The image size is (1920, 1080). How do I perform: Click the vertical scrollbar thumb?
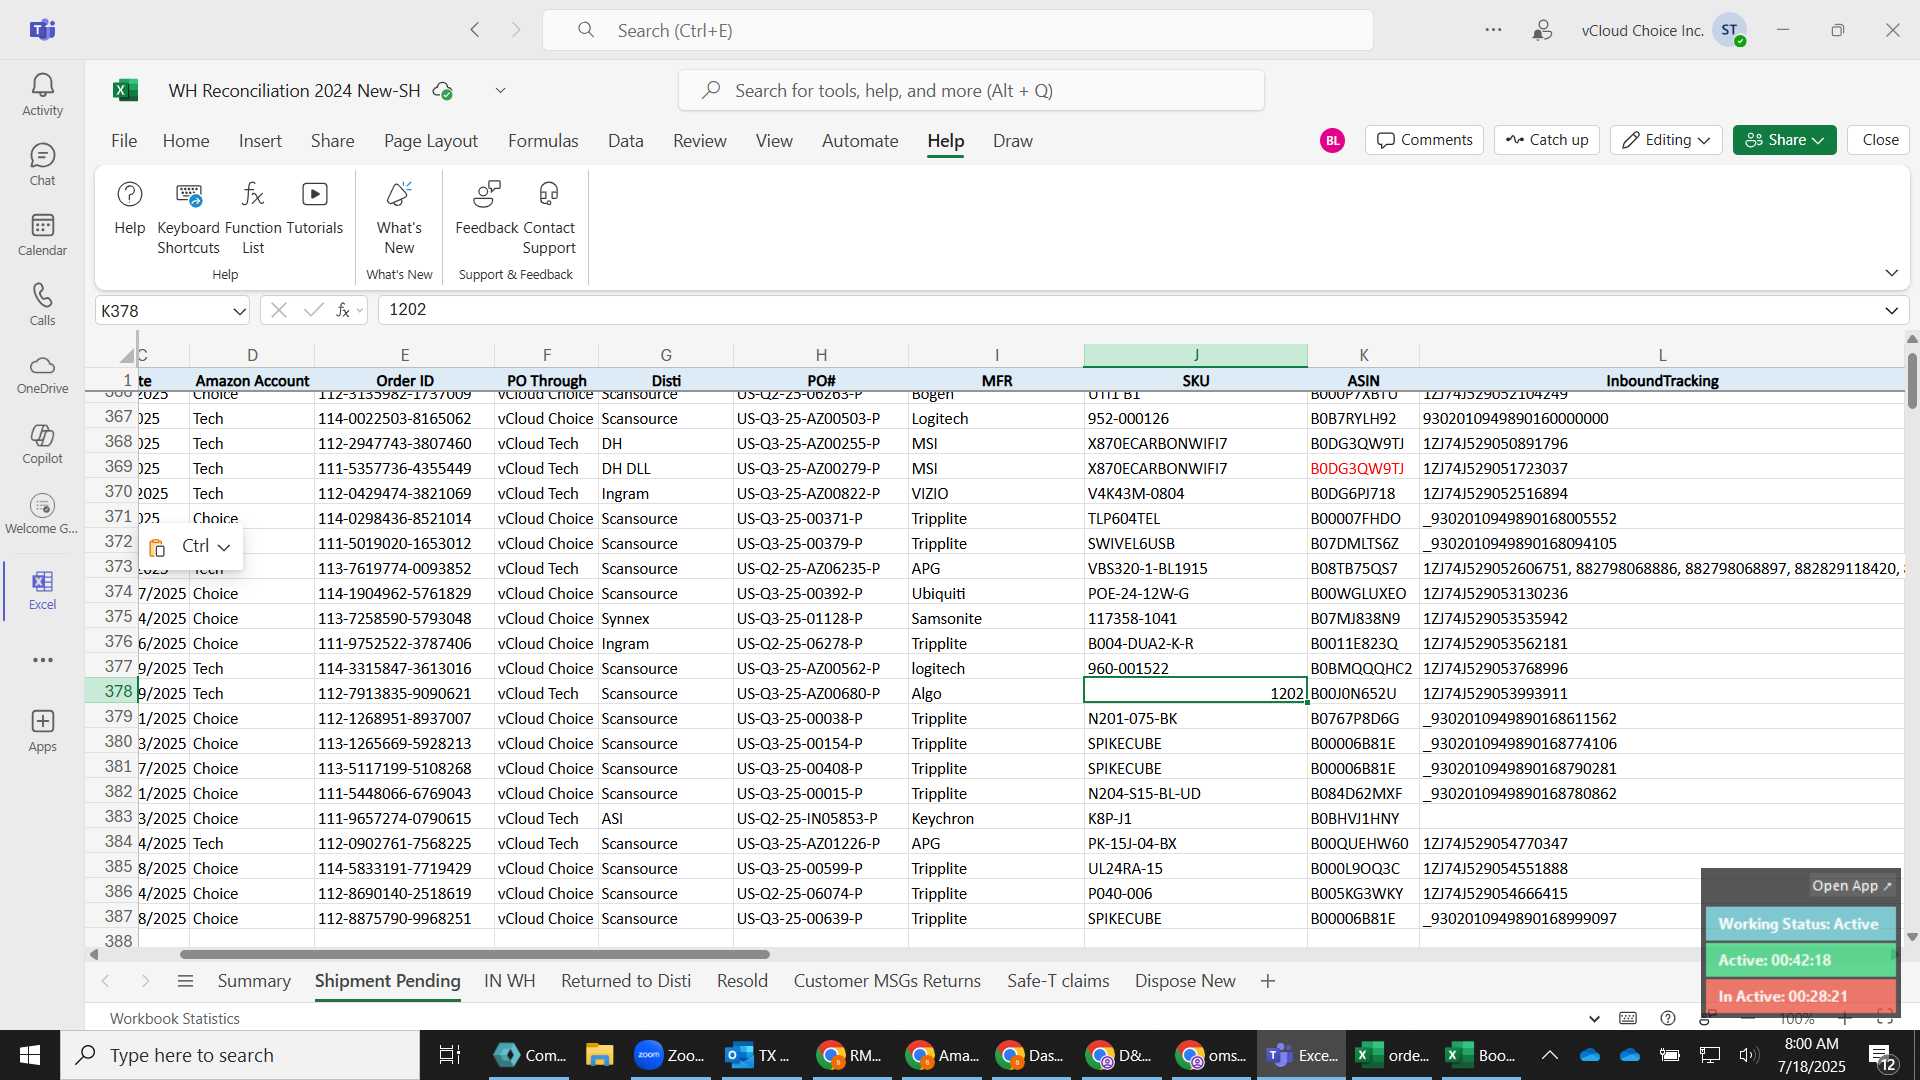coord(1912,381)
